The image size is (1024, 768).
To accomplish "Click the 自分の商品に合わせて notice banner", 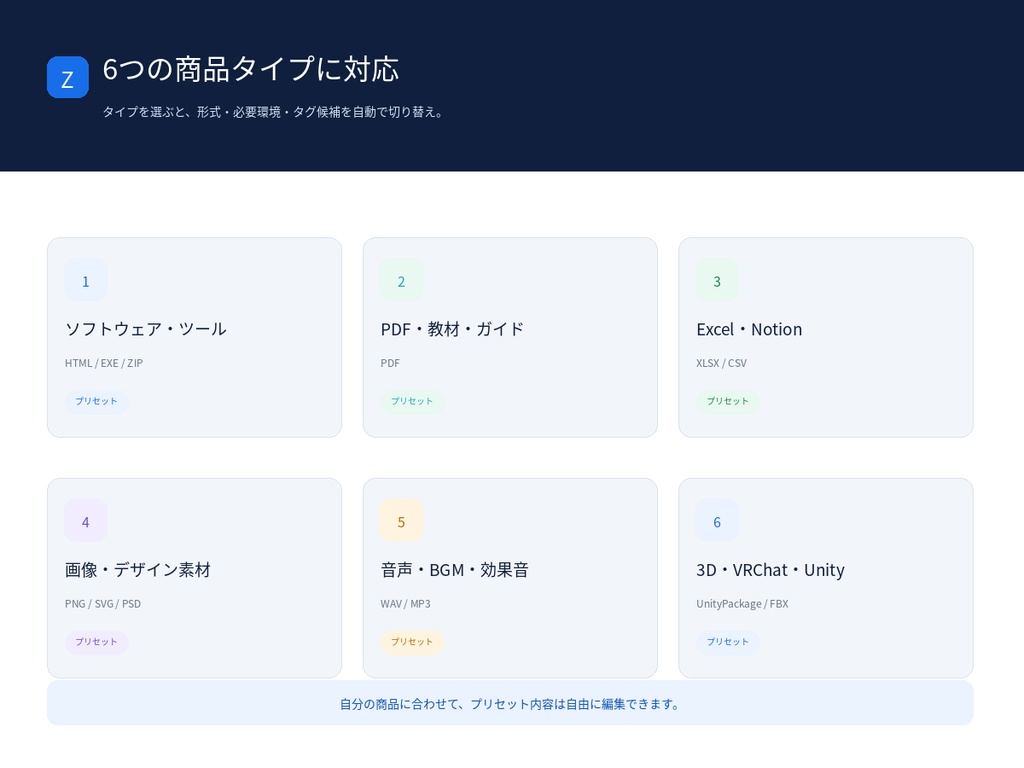I will click(x=510, y=703).
